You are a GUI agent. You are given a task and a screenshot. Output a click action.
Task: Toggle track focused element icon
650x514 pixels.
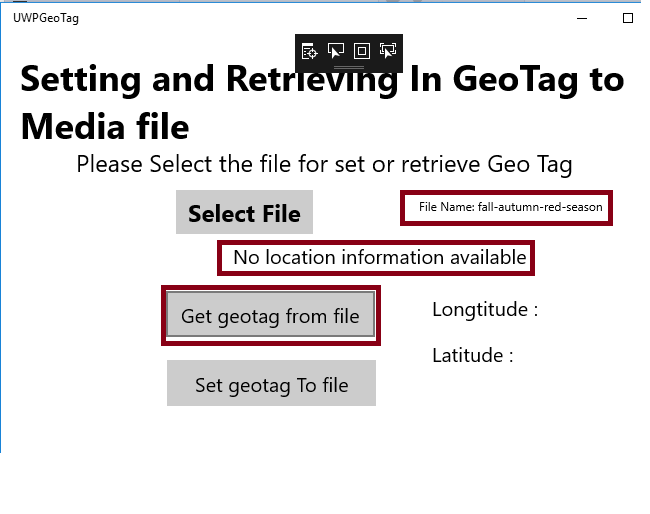(x=388, y=51)
